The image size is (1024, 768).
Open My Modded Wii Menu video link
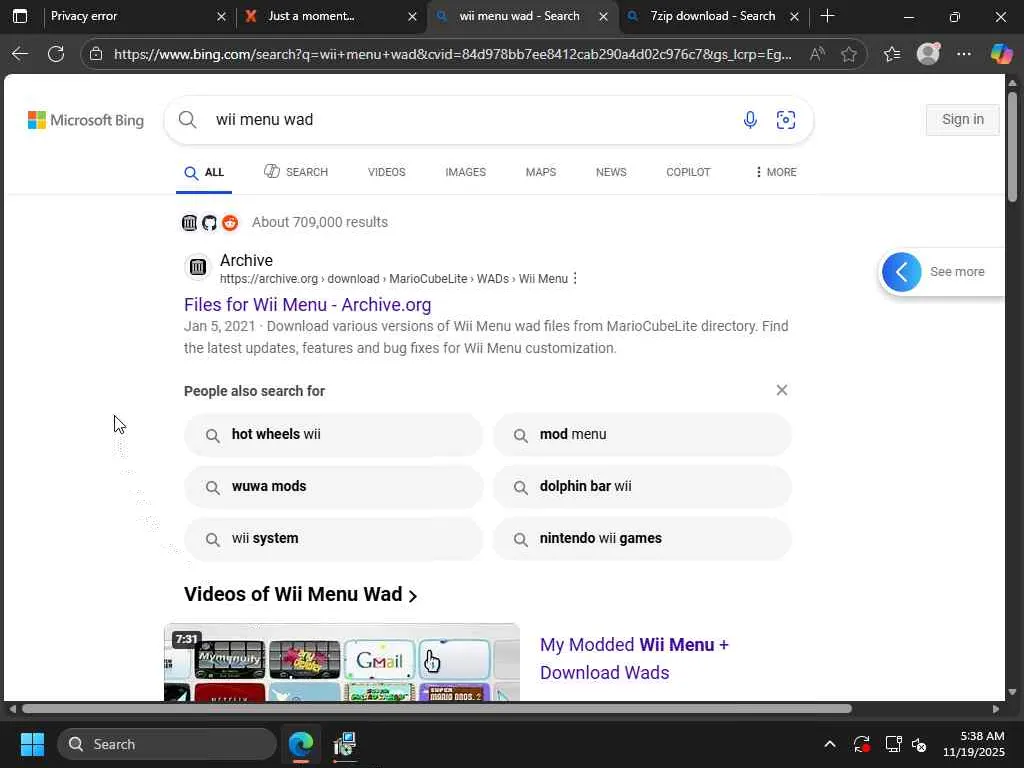pyautogui.click(x=634, y=658)
